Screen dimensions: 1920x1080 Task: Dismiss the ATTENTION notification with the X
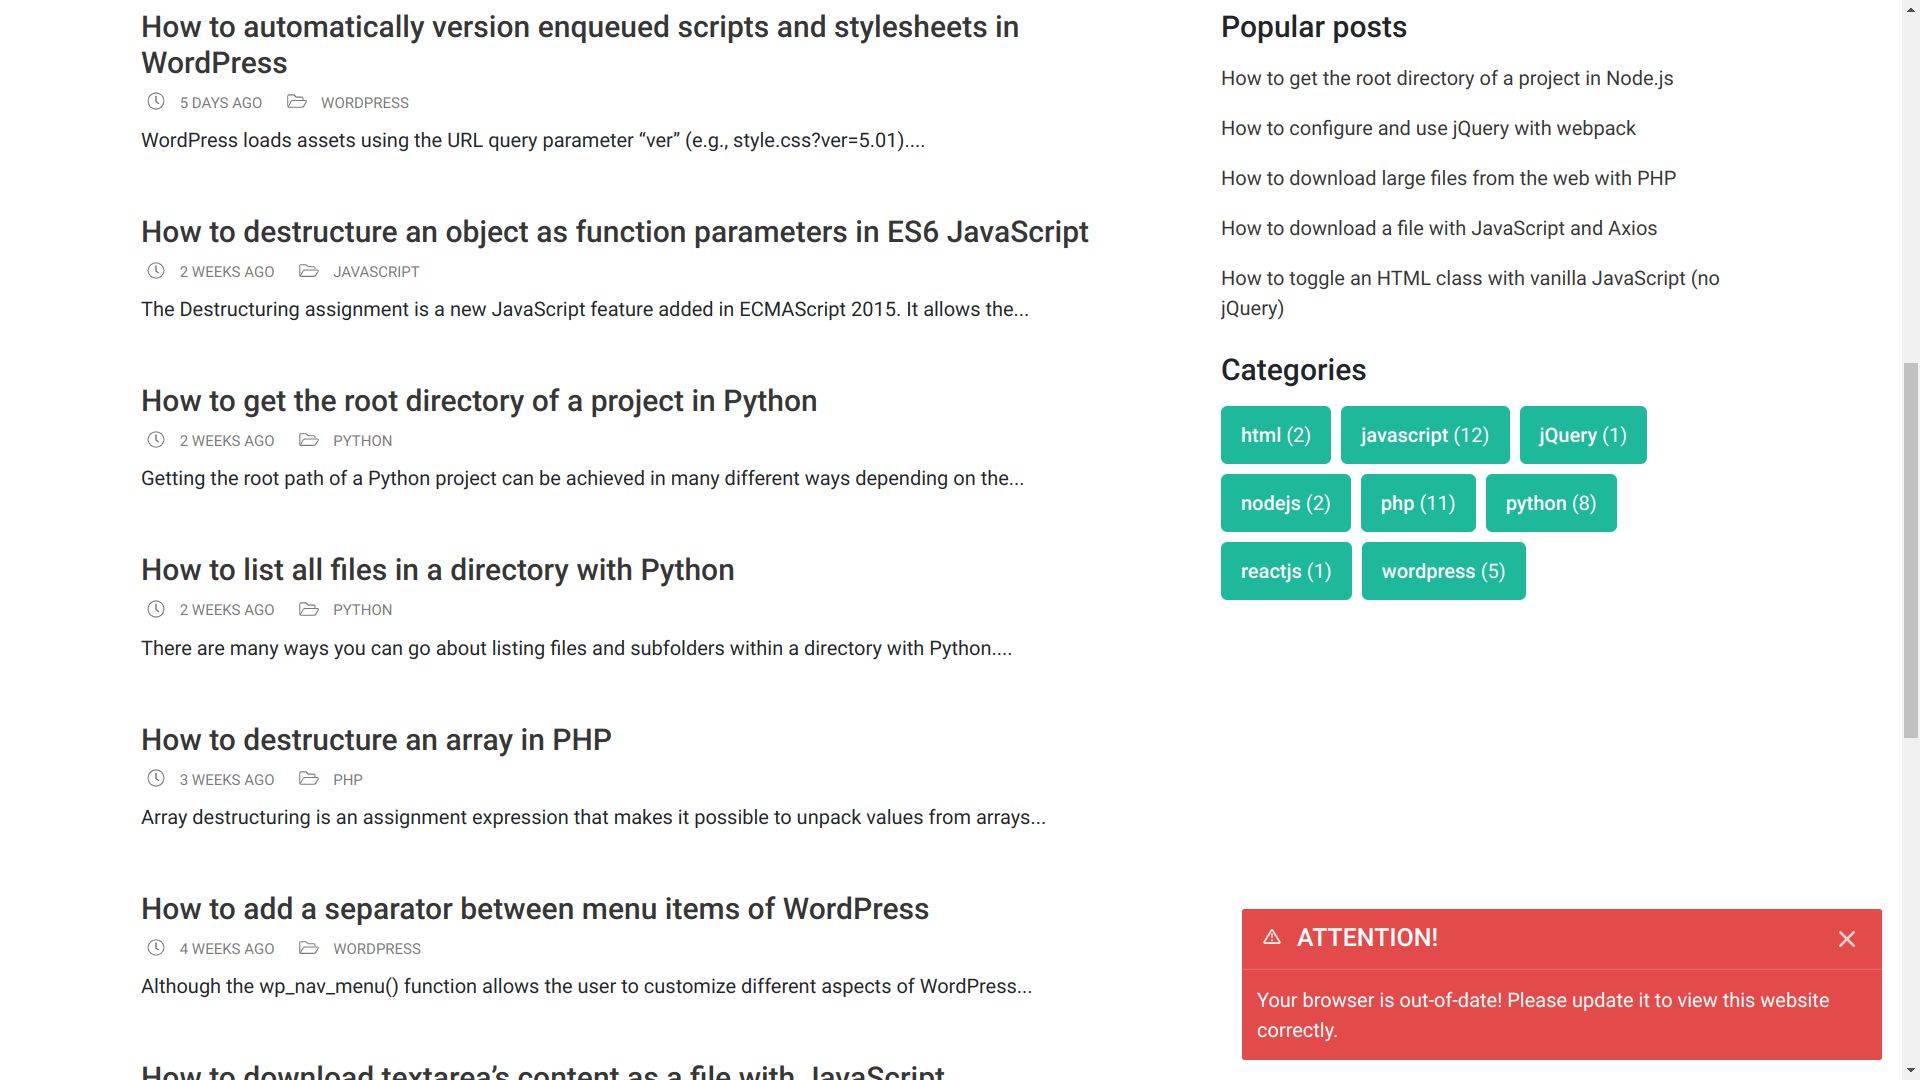(1846, 939)
